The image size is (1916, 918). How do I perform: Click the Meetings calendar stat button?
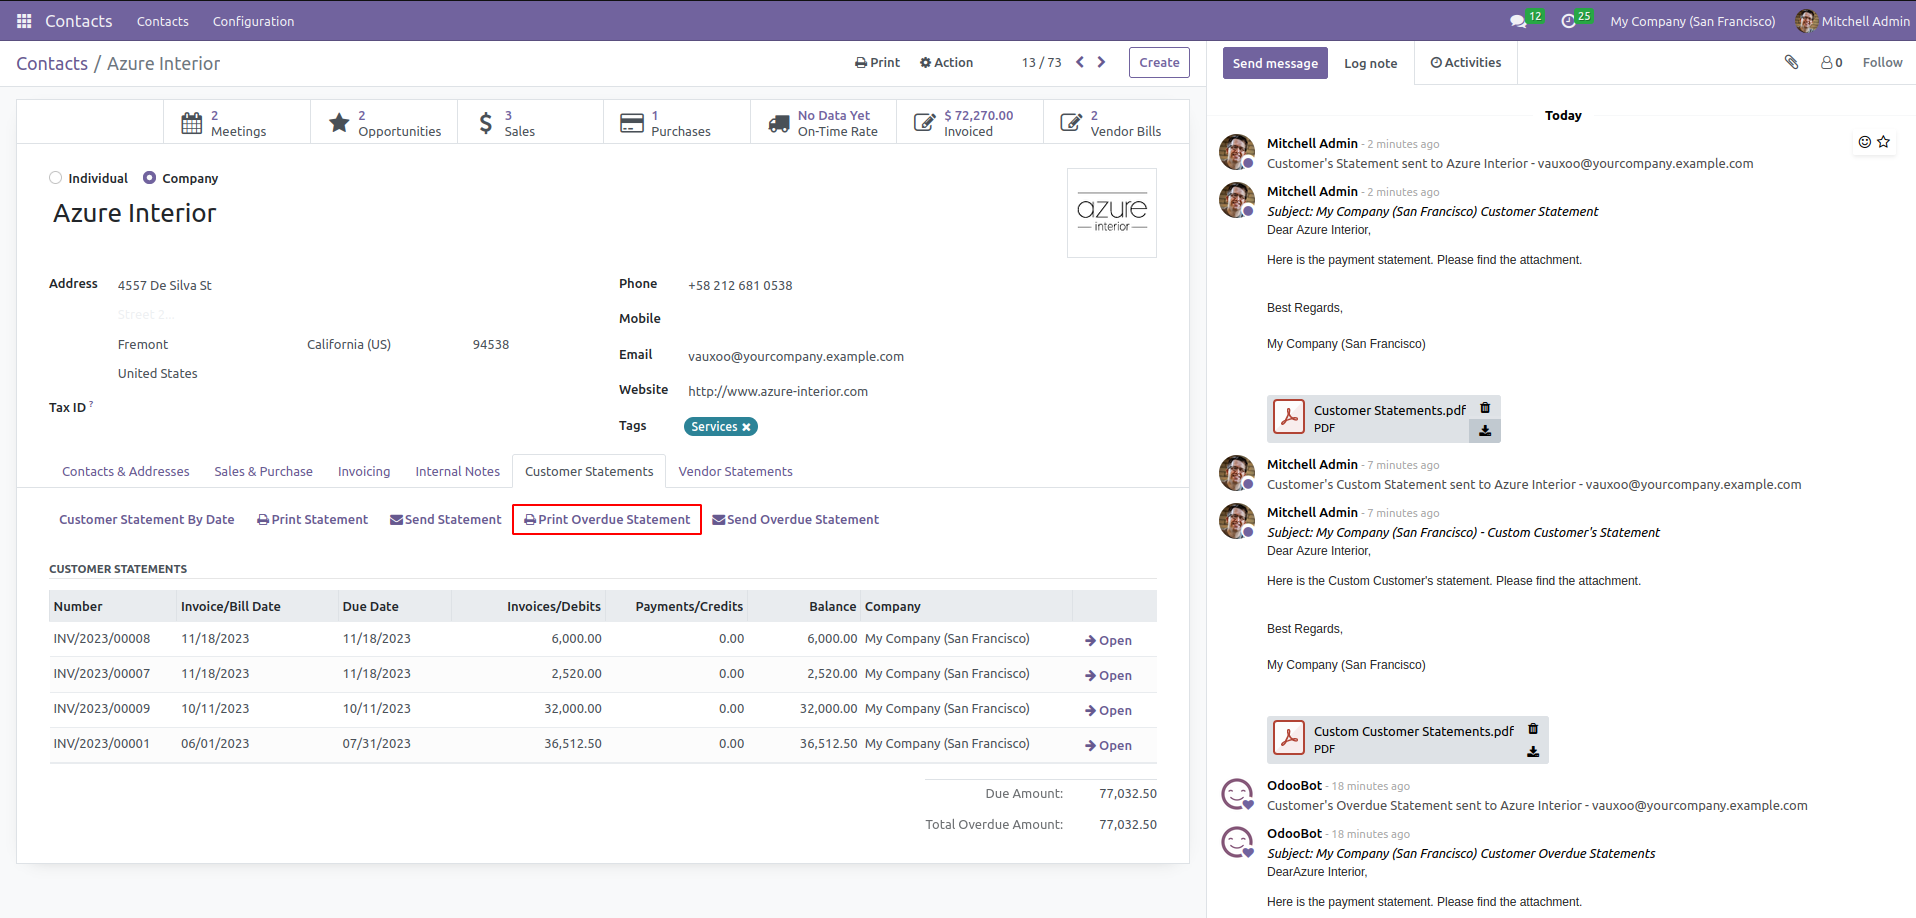(237, 123)
